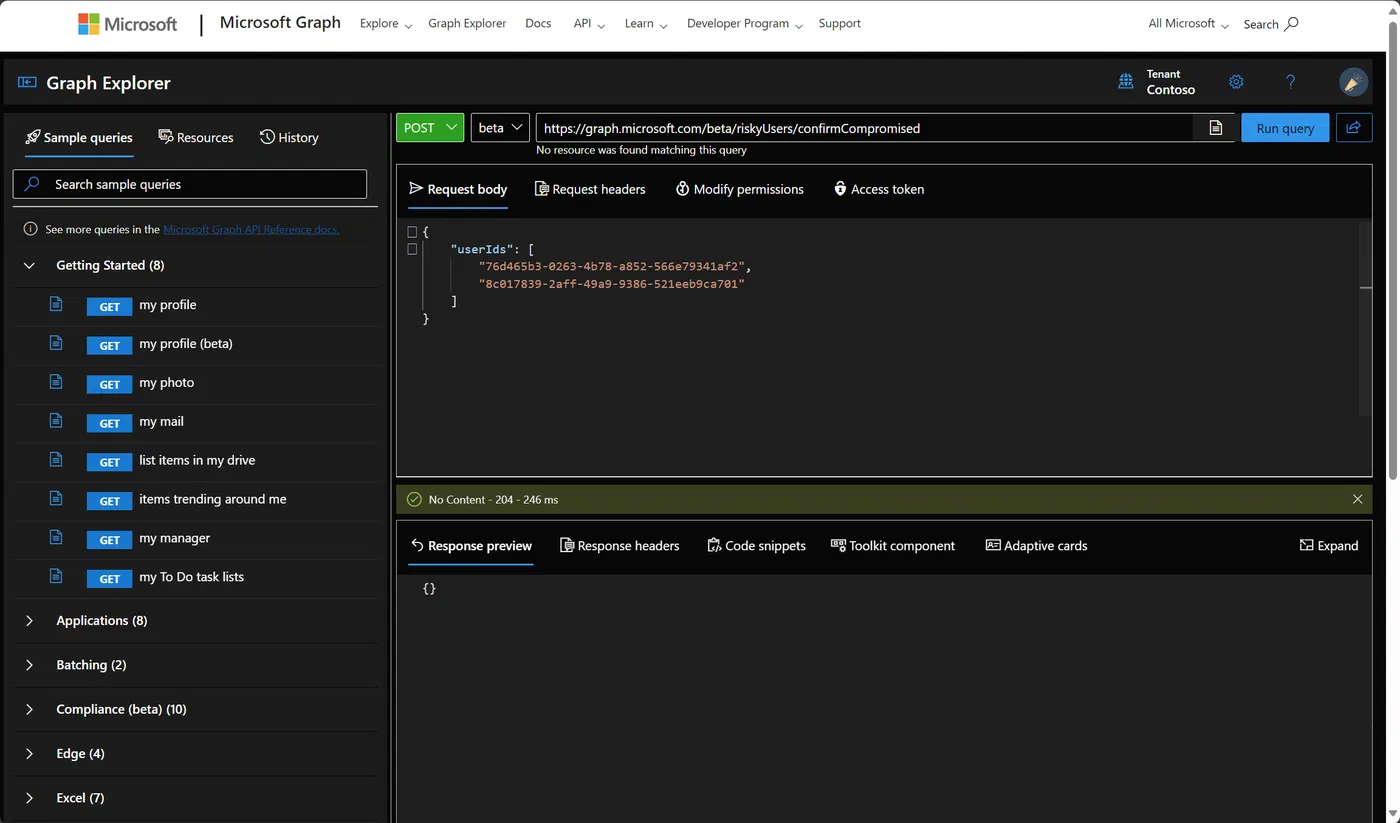Screen dimensions: 1400x823
Task: Open the Code snippets tab
Action: [756, 545]
